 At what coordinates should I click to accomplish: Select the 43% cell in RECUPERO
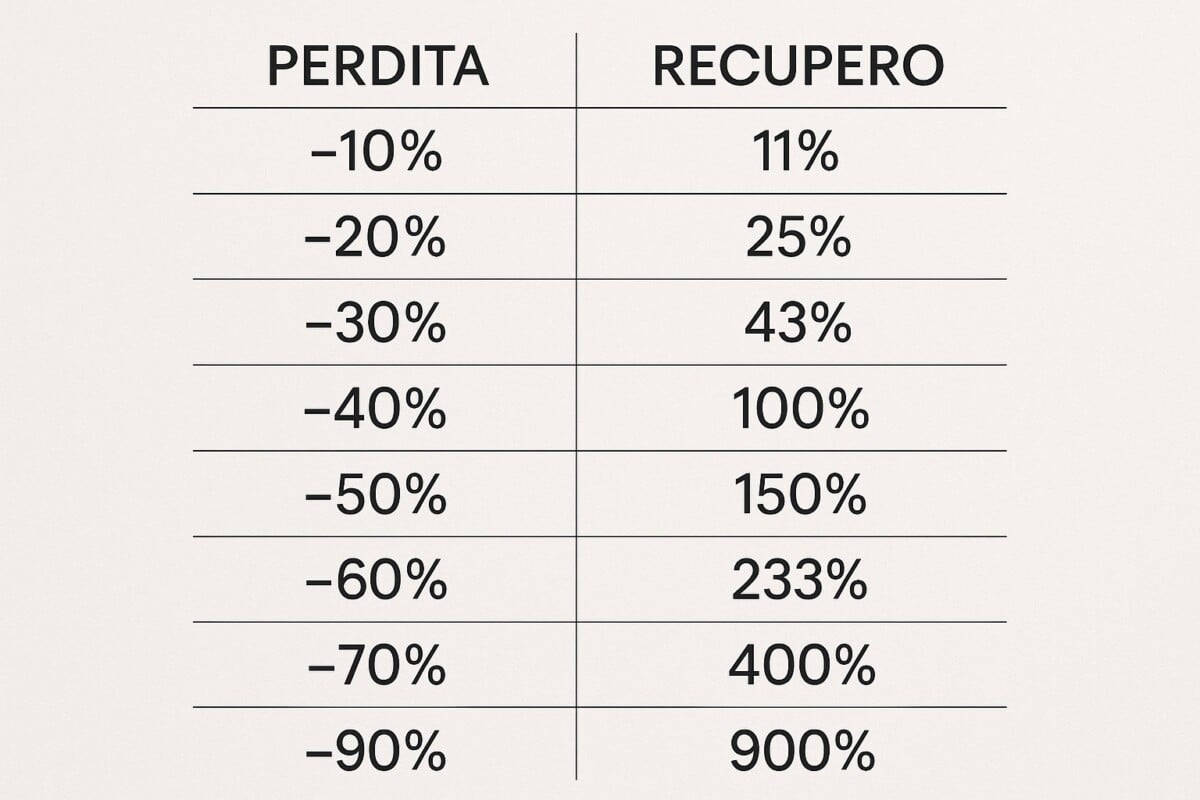798,325
